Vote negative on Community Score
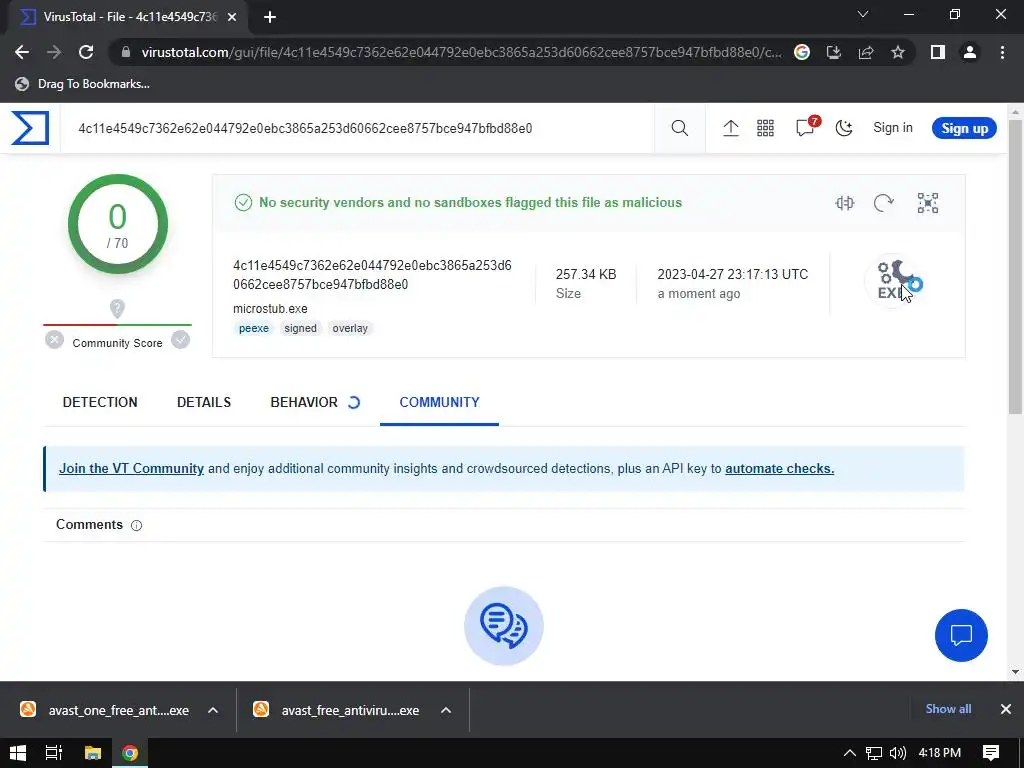This screenshot has width=1024, height=768. click(x=54, y=340)
